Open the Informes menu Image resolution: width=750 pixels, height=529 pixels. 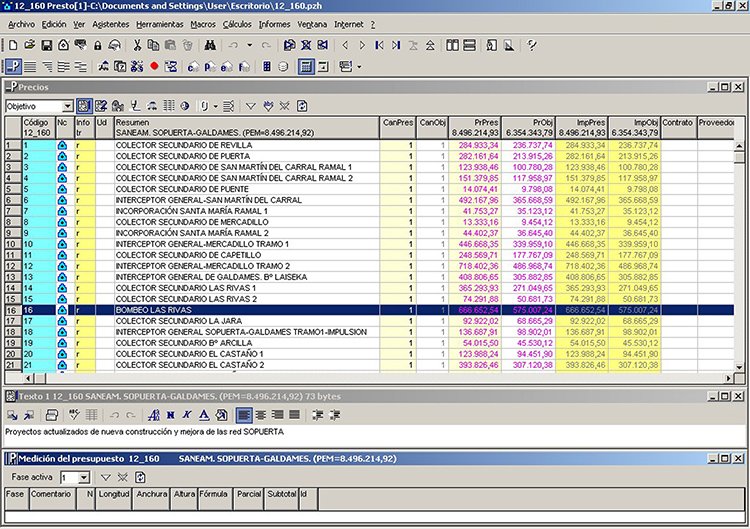274,23
